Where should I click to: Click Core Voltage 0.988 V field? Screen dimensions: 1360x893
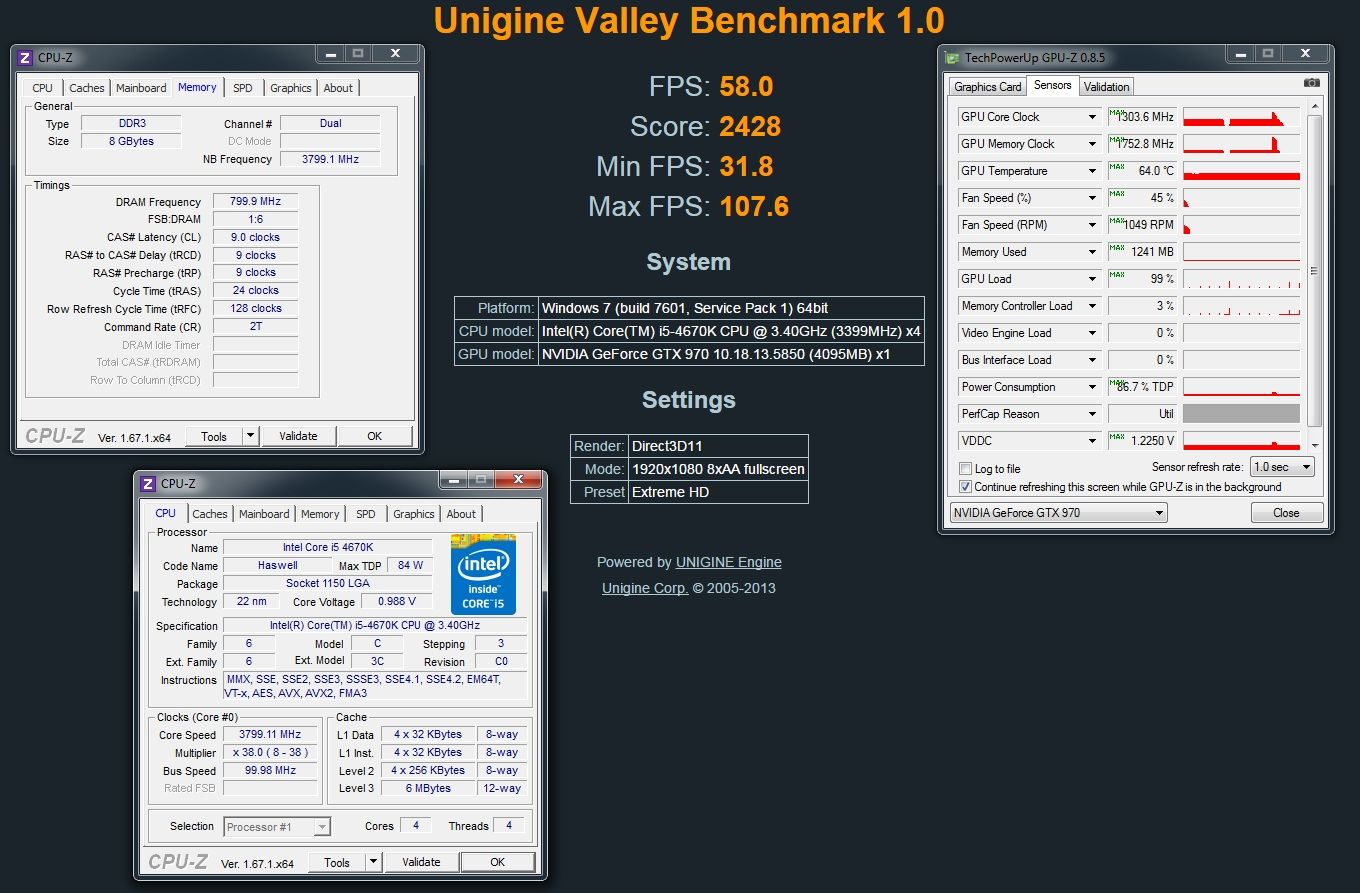[x=396, y=601]
